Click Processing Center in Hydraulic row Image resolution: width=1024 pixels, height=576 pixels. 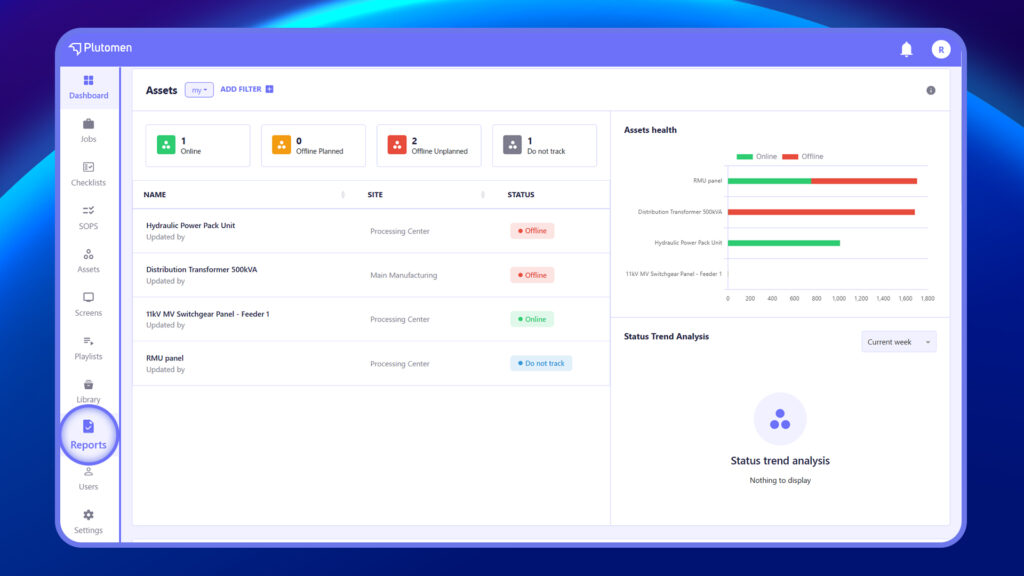pos(400,231)
